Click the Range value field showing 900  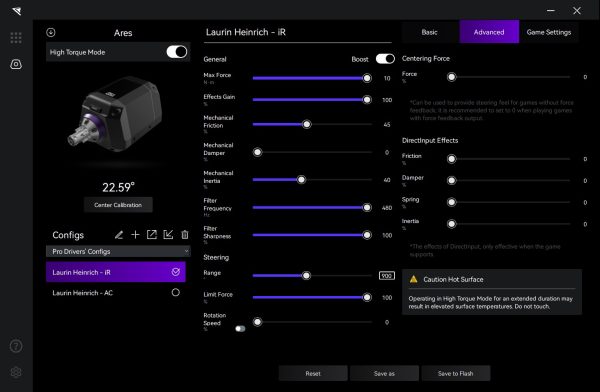tap(386, 276)
